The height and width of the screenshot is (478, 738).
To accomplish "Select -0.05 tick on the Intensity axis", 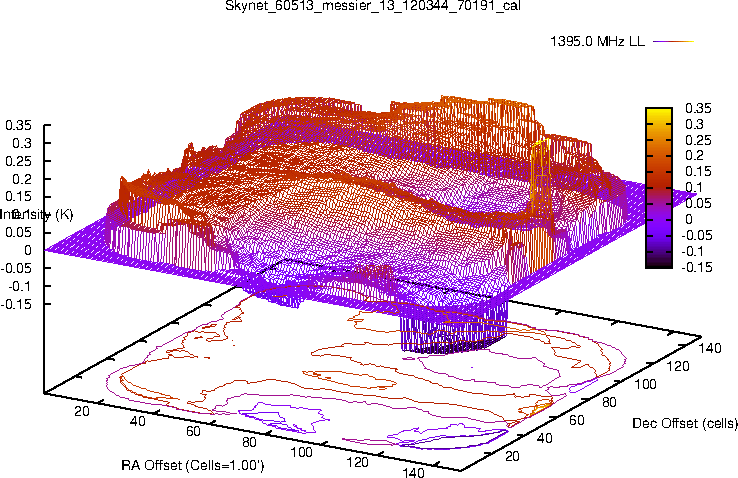I will tap(16, 268).
